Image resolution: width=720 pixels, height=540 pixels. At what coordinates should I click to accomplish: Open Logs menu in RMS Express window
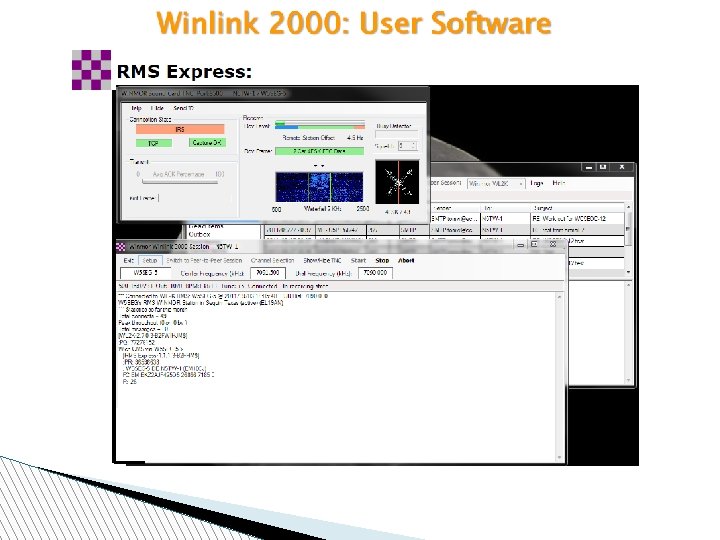(536, 183)
